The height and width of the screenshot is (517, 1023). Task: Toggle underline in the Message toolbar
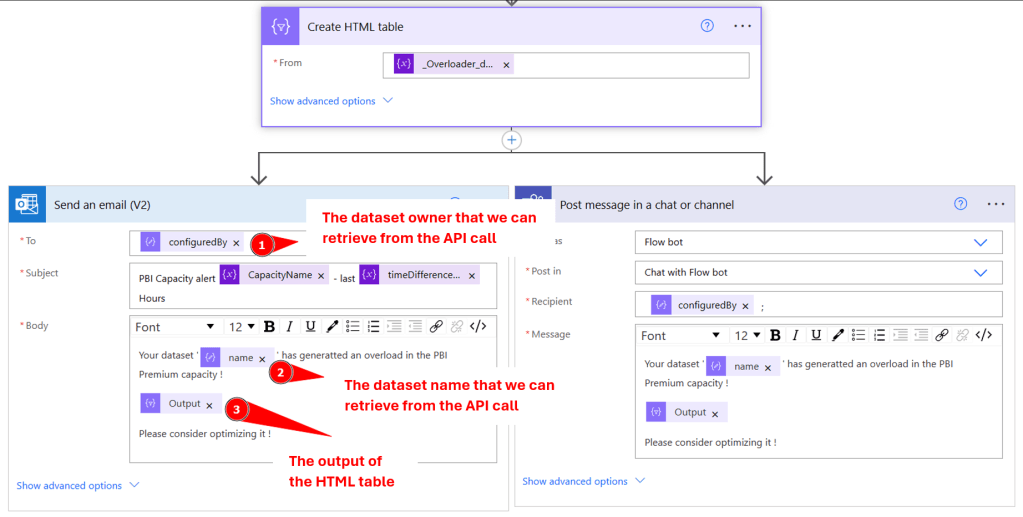pyautogui.click(x=815, y=336)
